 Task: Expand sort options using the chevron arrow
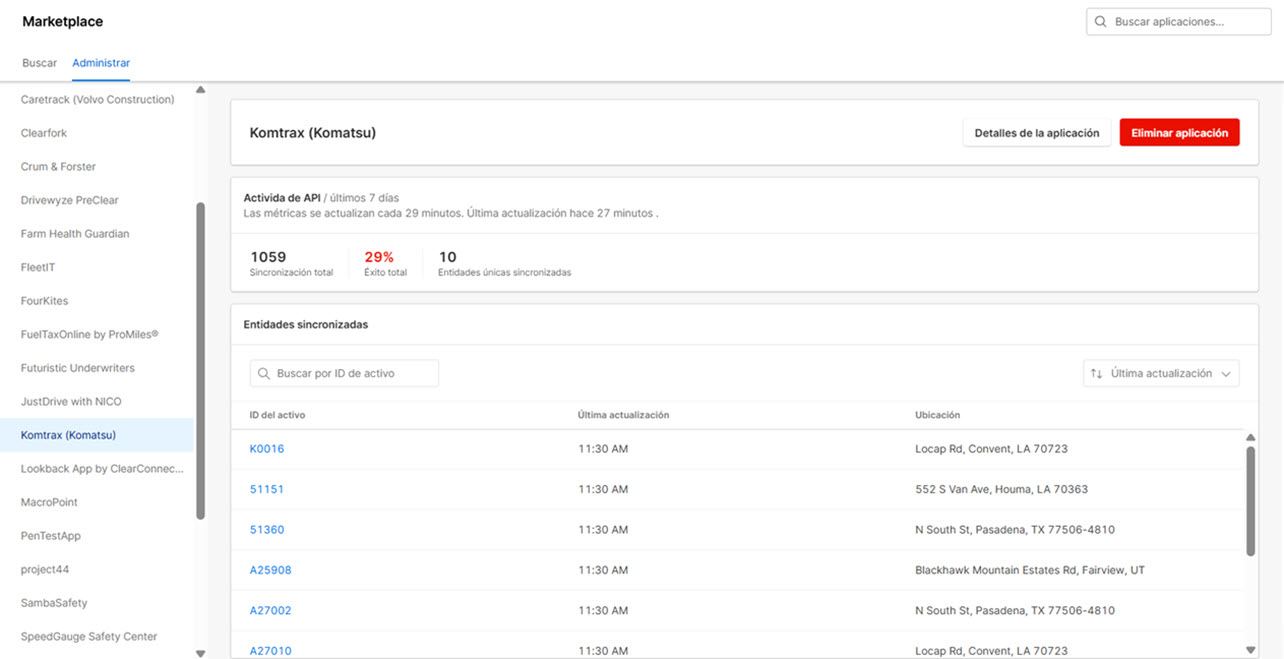tap(1226, 374)
